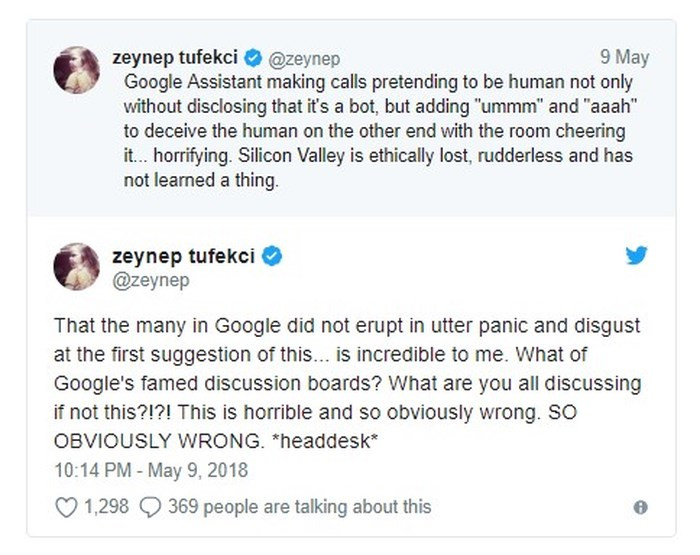700x555 pixels.
Task: Click the heart like icon
Action: (x=66, y=507)
